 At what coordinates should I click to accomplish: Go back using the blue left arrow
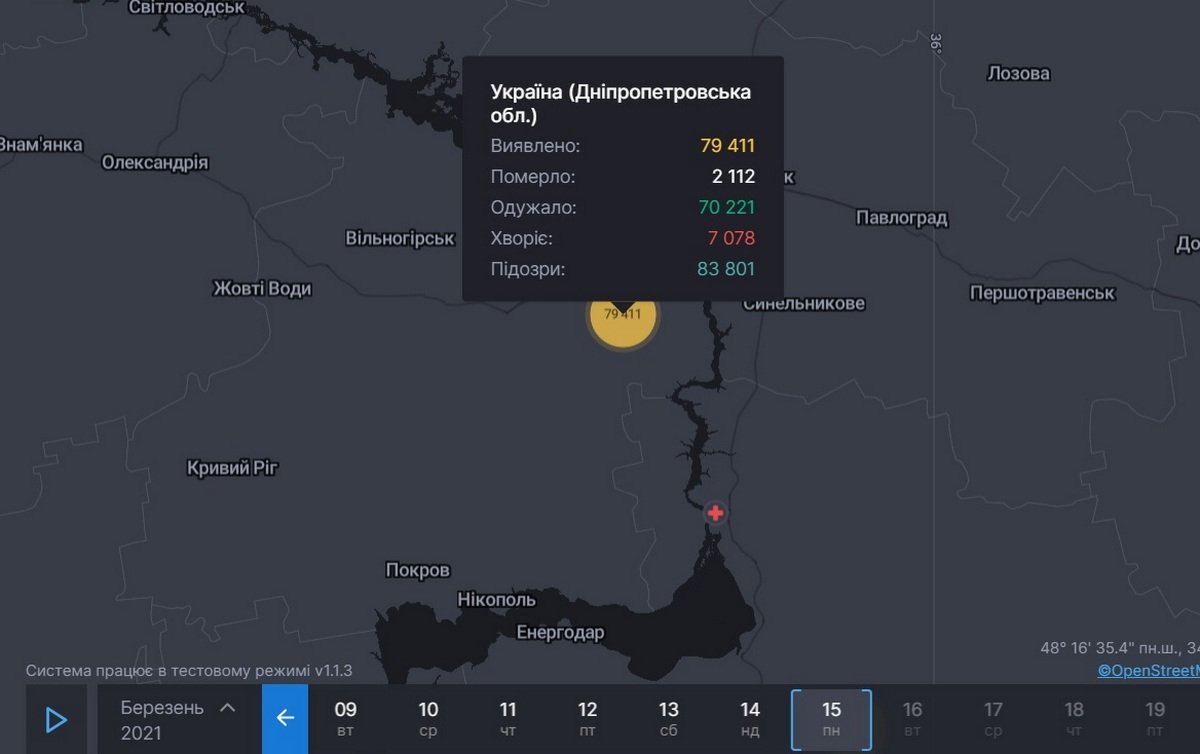[285, 718]
